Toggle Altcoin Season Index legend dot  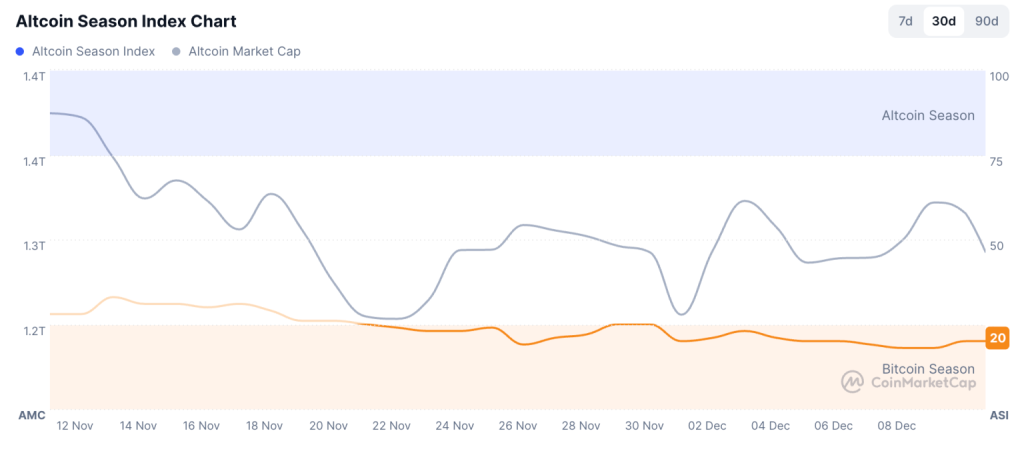pyautogui.click(x=20, y=52)
